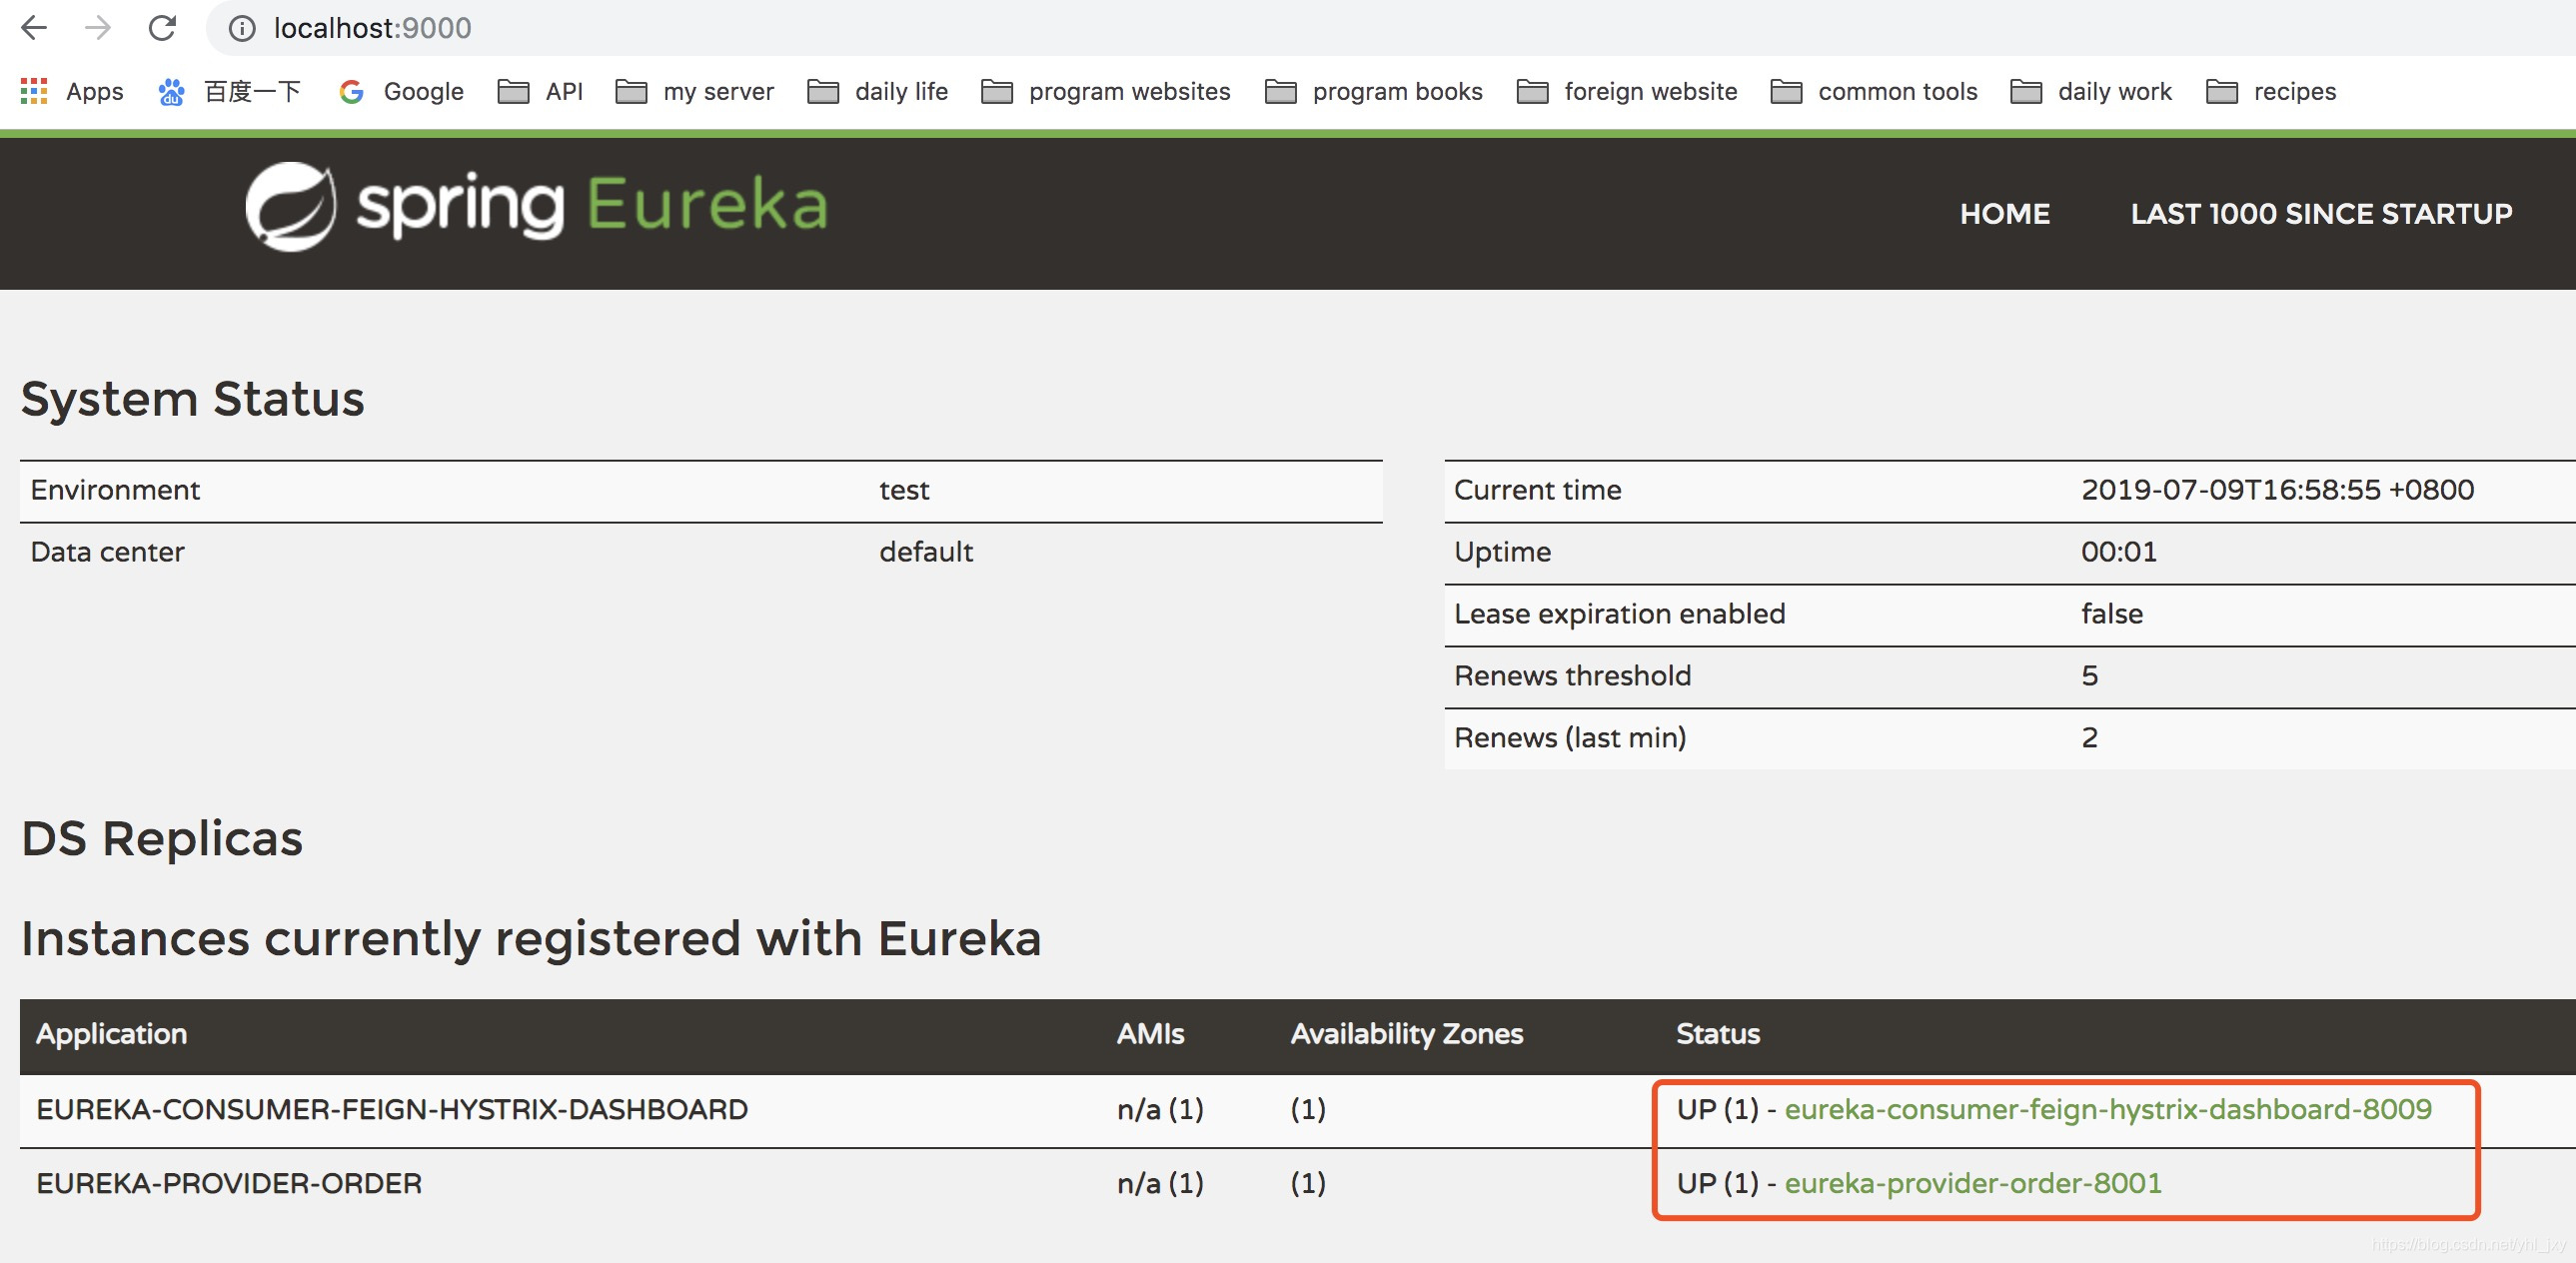Click the browser back arrow
Screen dimensions: 2576x1263
[x=34, y=28]
